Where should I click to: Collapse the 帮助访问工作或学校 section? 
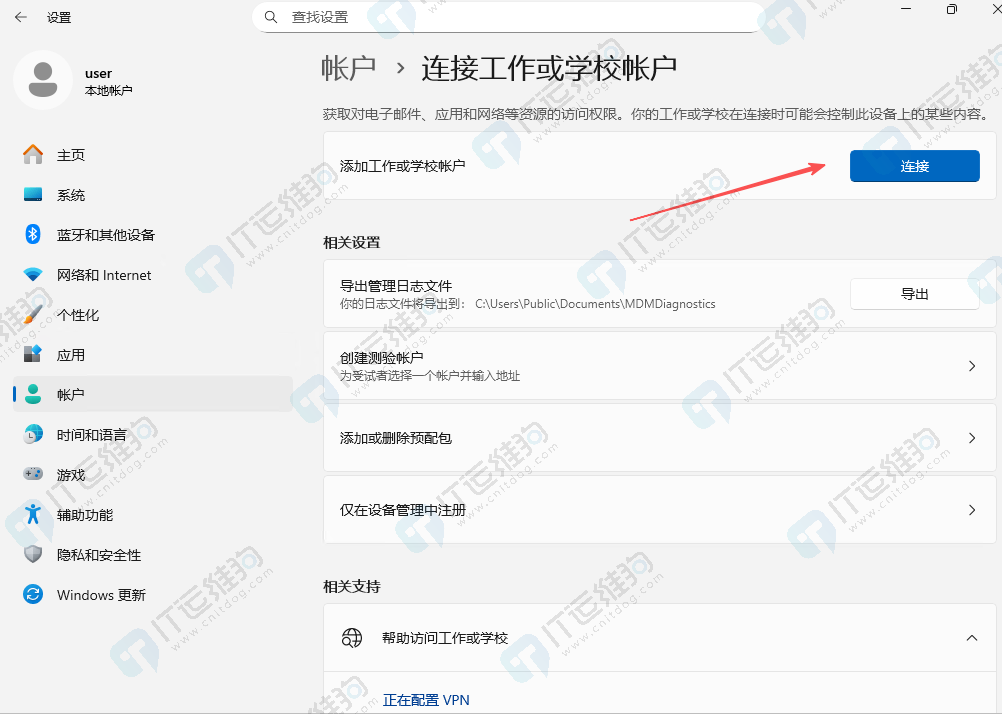pyautogui.click(x=972, y=637)
